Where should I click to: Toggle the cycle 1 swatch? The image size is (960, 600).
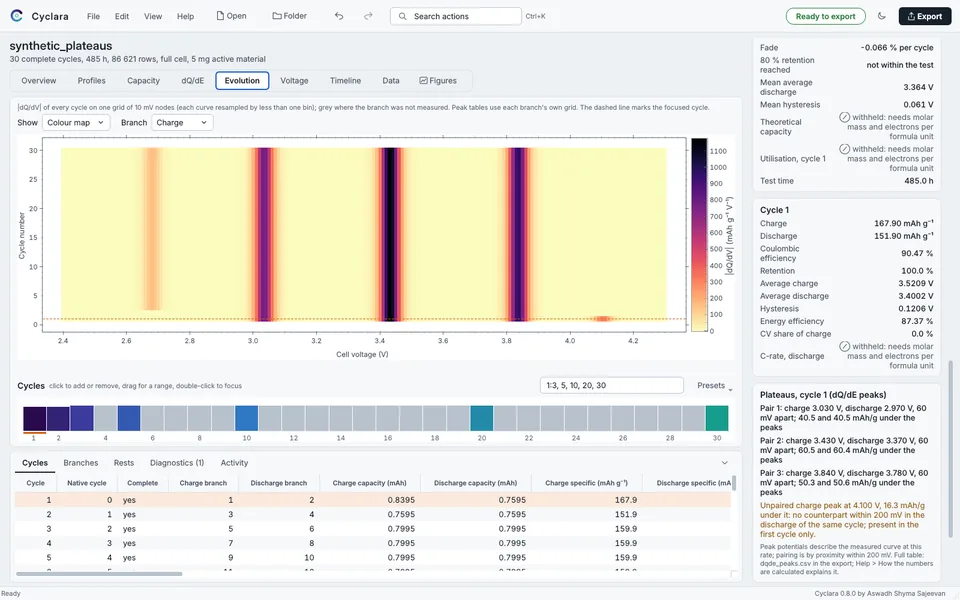click(34, 419)
